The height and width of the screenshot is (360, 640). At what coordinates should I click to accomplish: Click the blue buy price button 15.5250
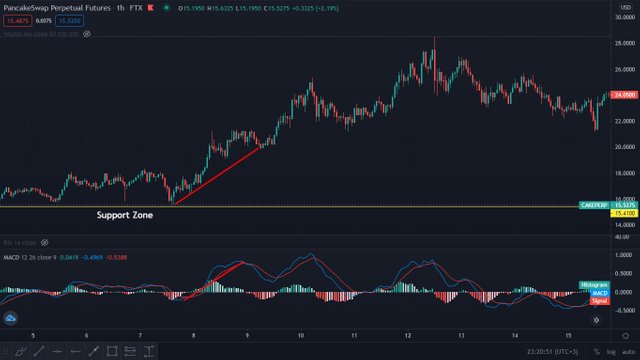pyautogui.click(x=69, y=21)
